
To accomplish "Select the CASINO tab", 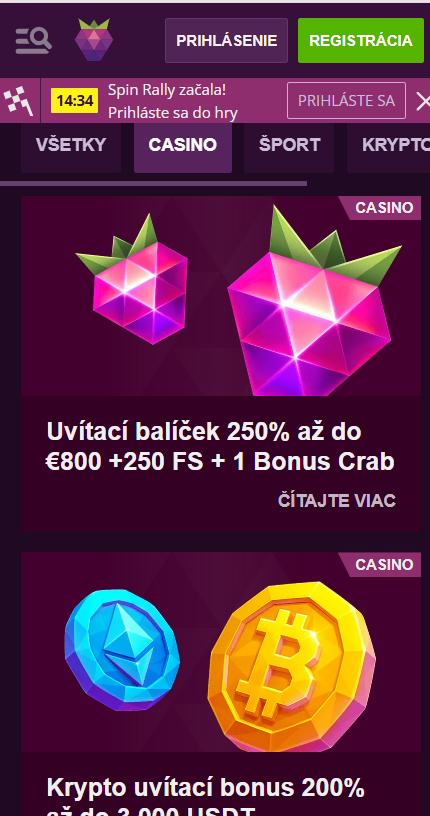I will 183,145.
